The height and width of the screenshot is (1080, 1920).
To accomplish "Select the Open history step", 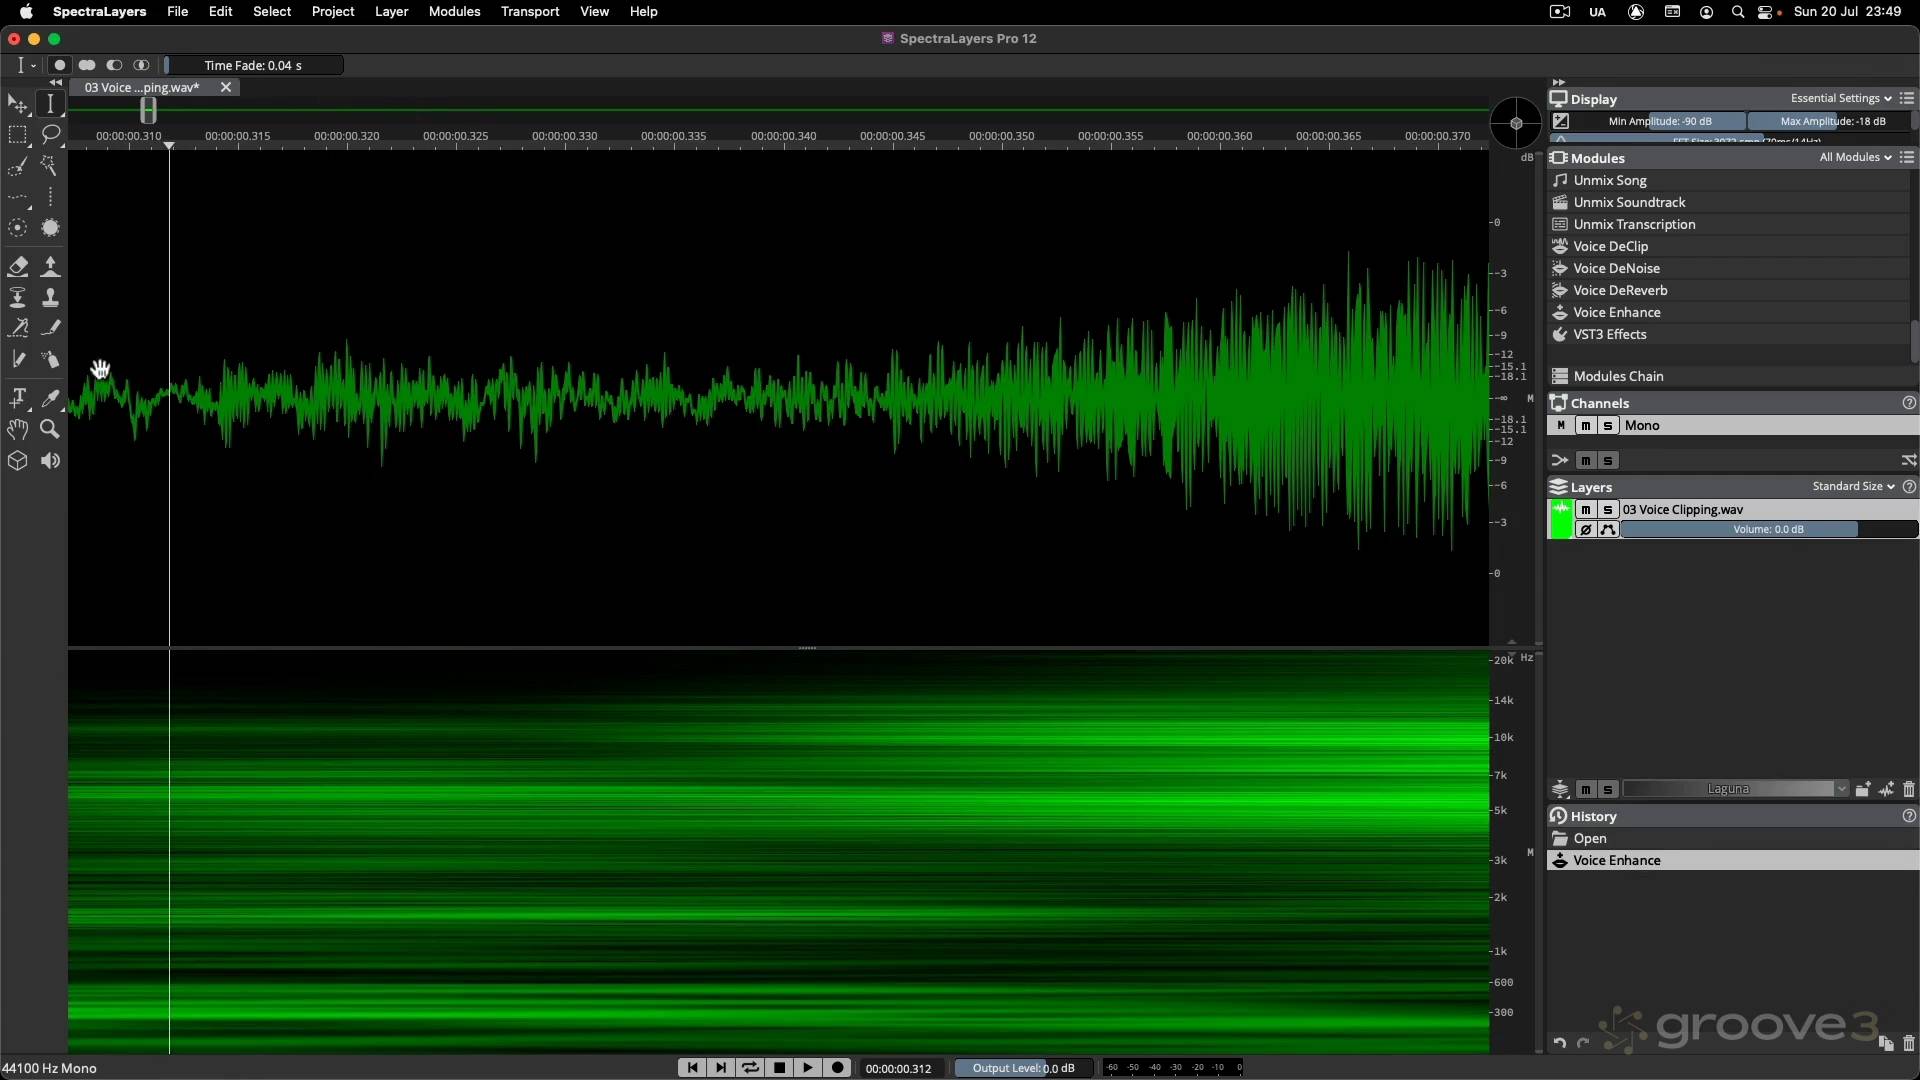I will [x=1589, y=838].
